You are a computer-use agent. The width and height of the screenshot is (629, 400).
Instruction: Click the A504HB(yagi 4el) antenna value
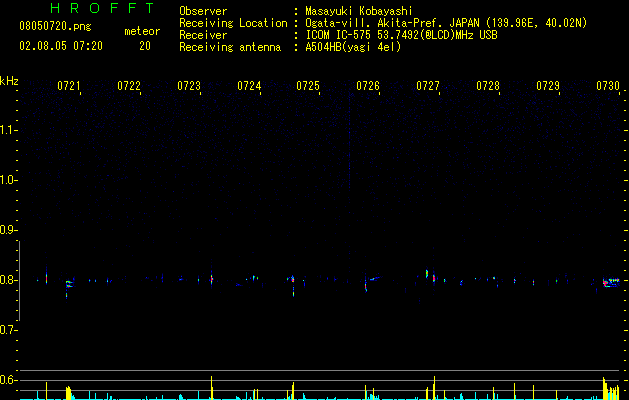pos(353,47)
